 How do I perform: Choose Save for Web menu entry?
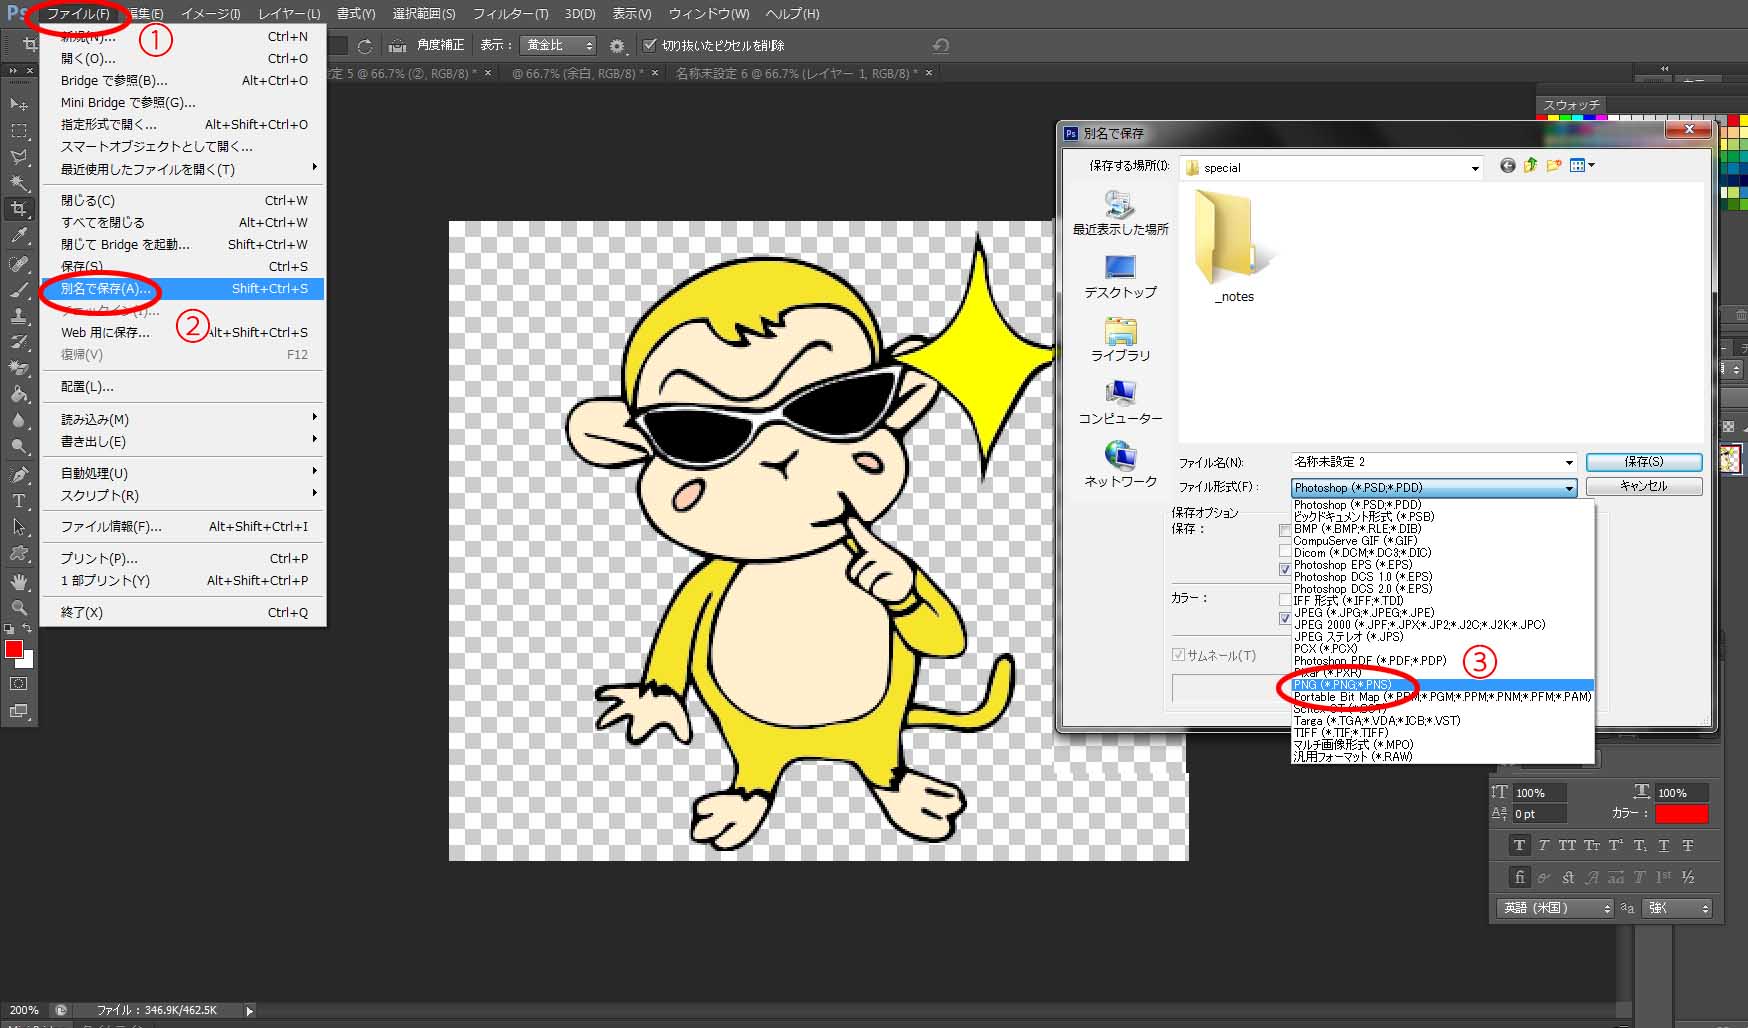(183, 333)
